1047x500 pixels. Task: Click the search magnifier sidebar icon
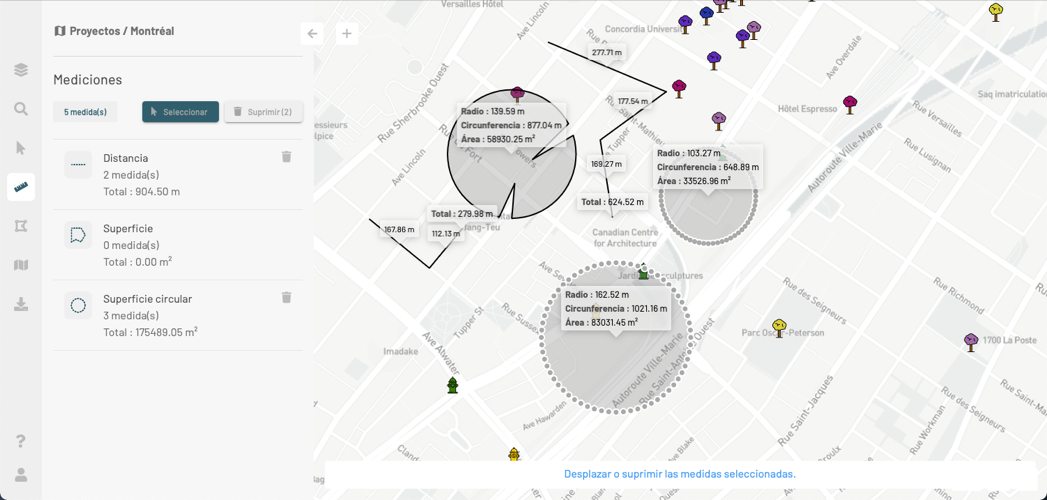21,109
